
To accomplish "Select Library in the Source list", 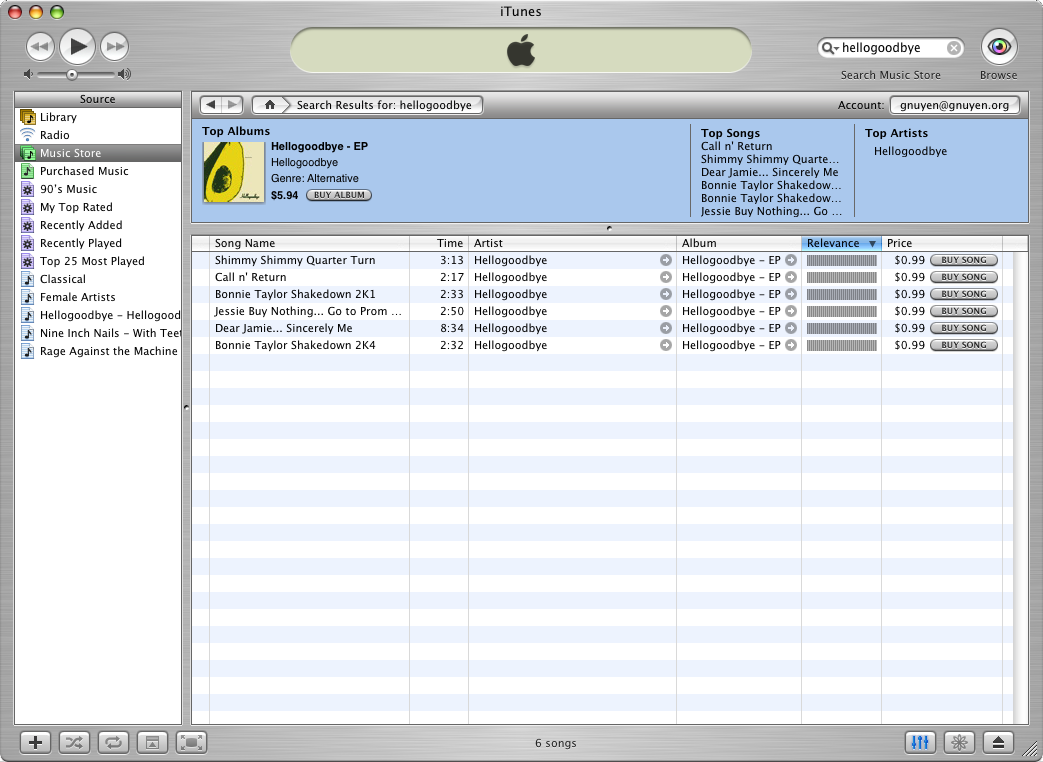I will pos(98,117).
